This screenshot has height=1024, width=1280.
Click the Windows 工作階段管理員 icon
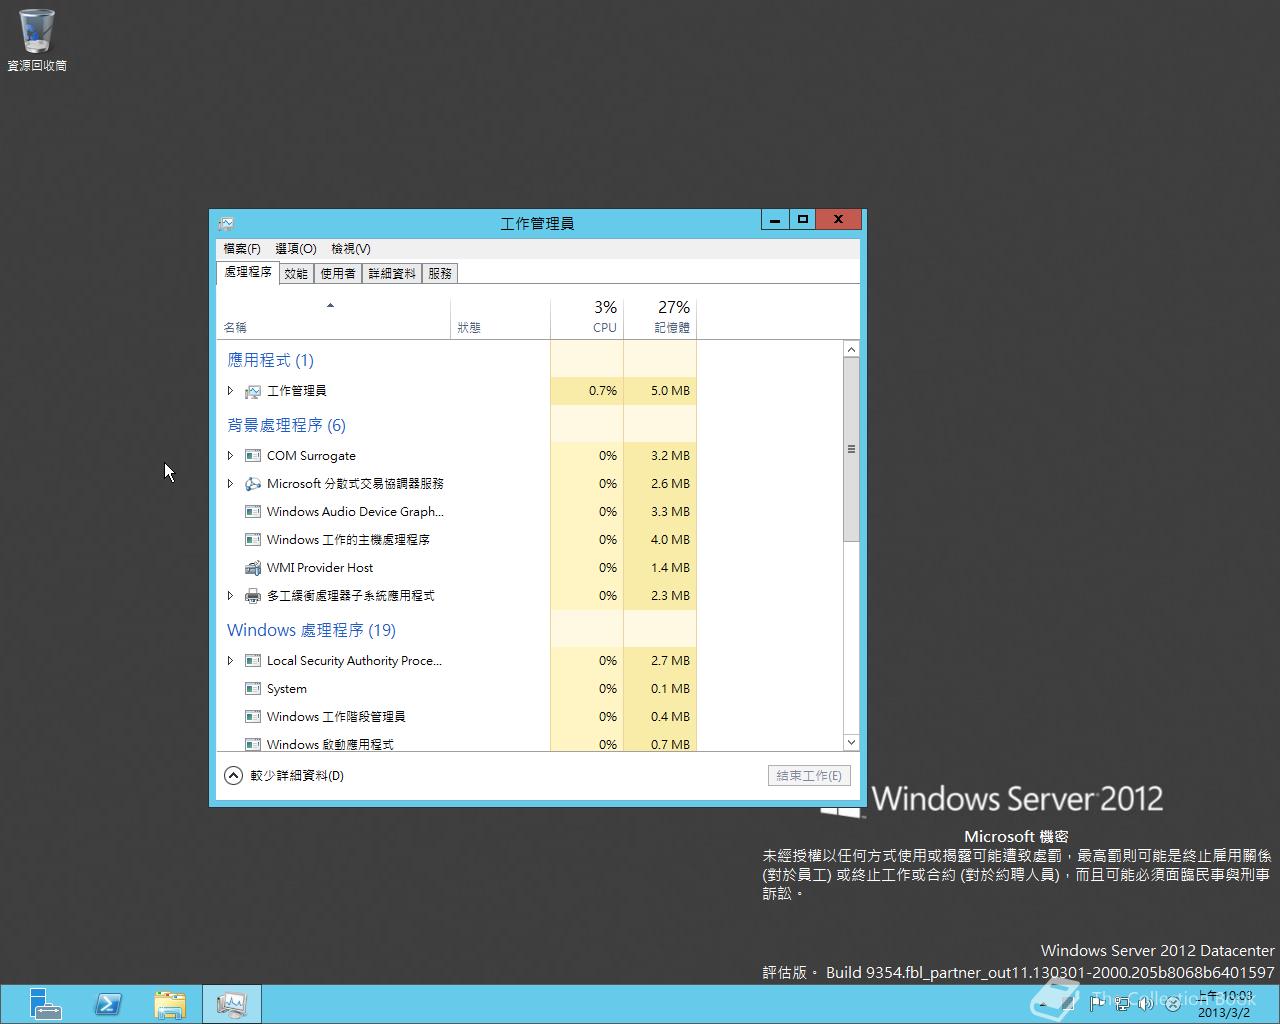[x=253, y=717]
